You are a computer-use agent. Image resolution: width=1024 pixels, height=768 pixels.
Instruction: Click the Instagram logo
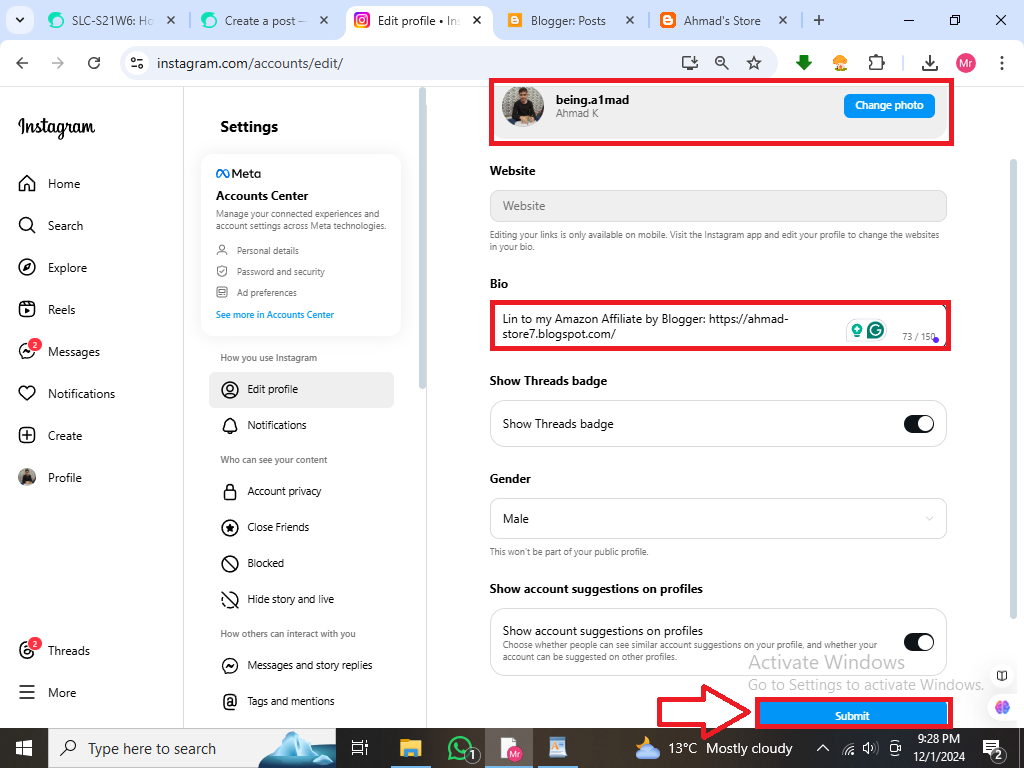point(56,127)
